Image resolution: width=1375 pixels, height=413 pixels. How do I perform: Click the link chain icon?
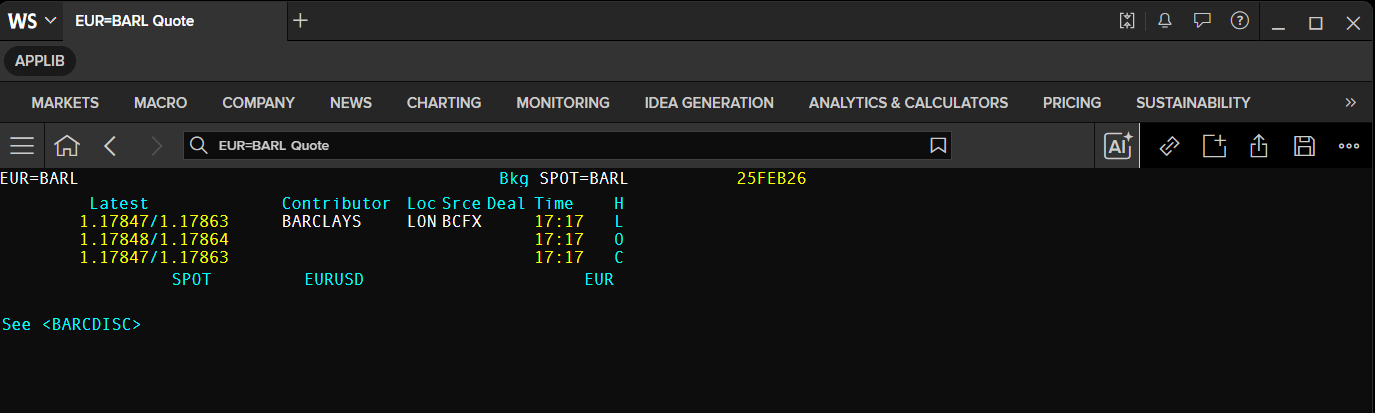pos(1169,146)
